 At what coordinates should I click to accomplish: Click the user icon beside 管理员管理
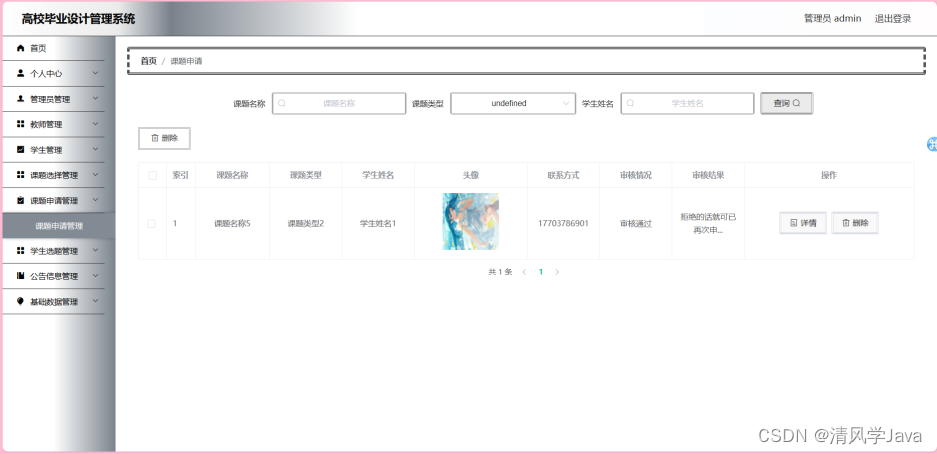(x=21, y=99)
